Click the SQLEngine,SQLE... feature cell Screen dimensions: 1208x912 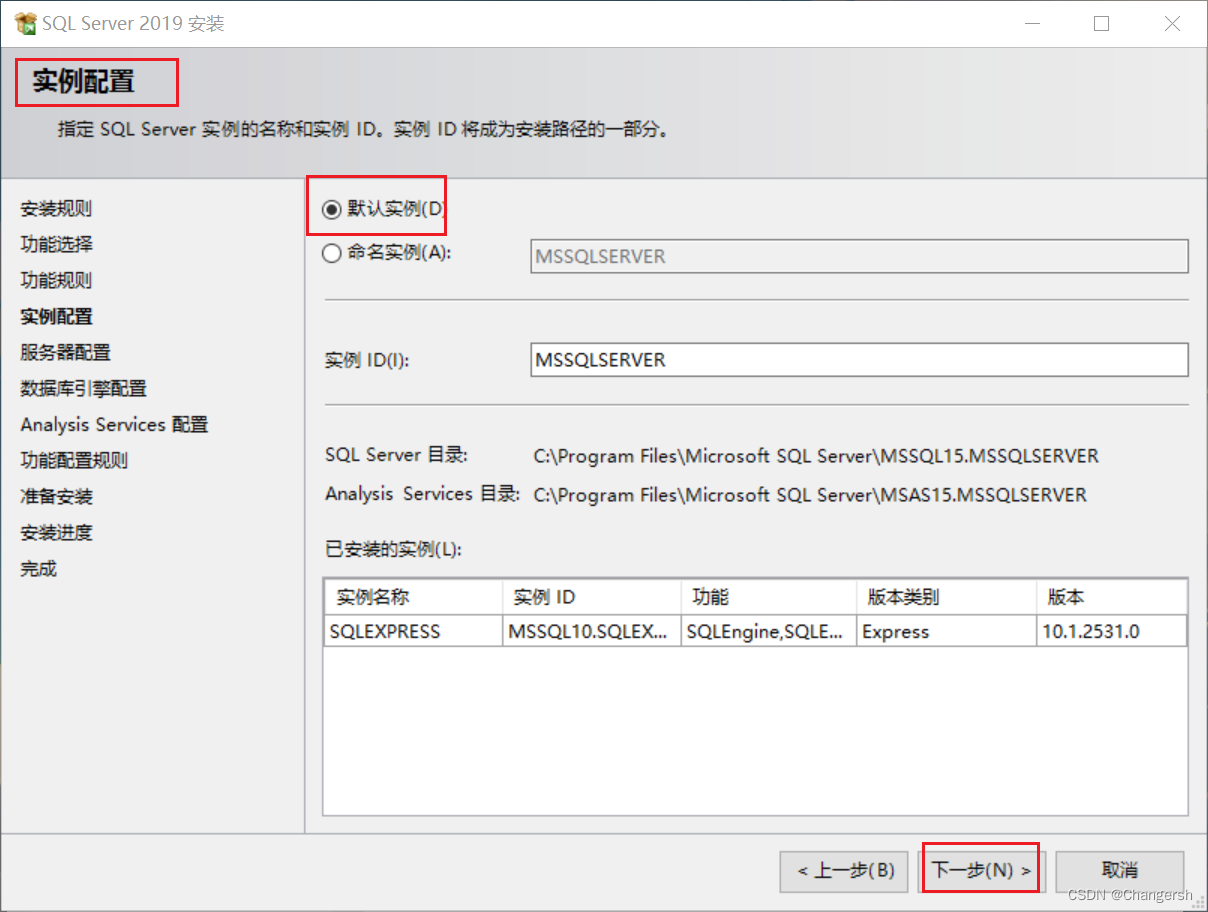[769, 632]
